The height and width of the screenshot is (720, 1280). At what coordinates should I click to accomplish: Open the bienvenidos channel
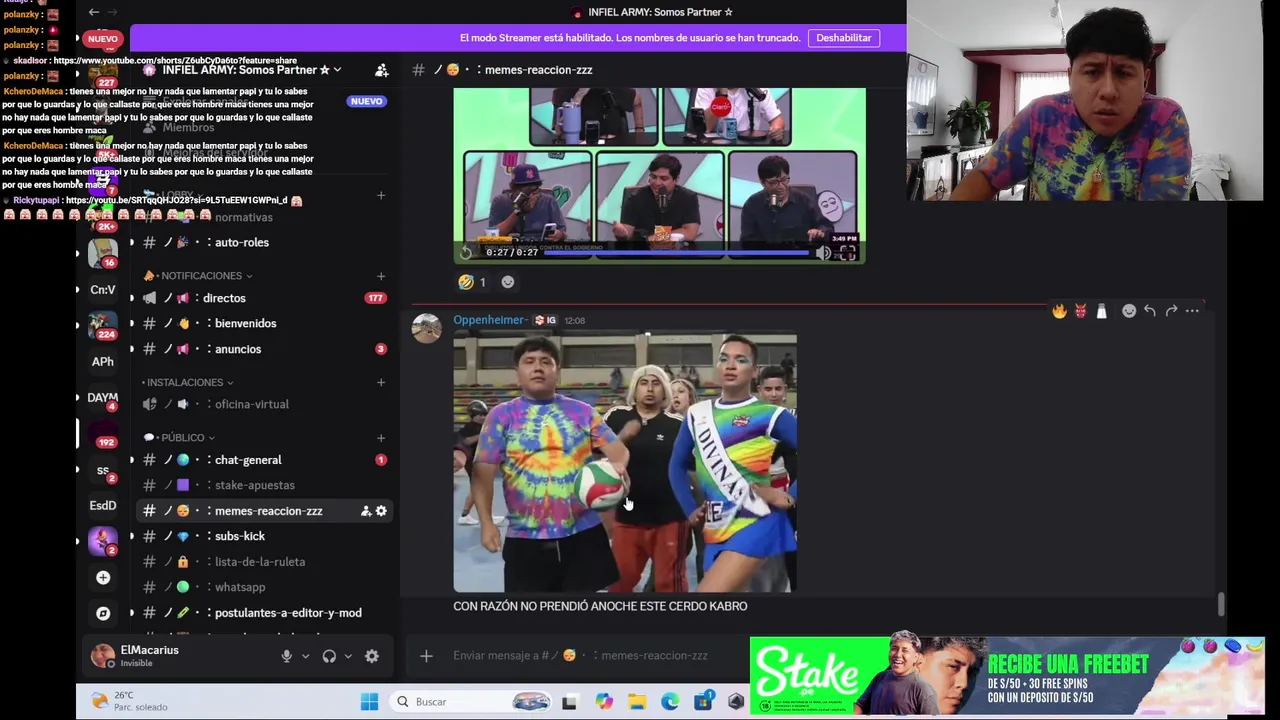[263, 323]
